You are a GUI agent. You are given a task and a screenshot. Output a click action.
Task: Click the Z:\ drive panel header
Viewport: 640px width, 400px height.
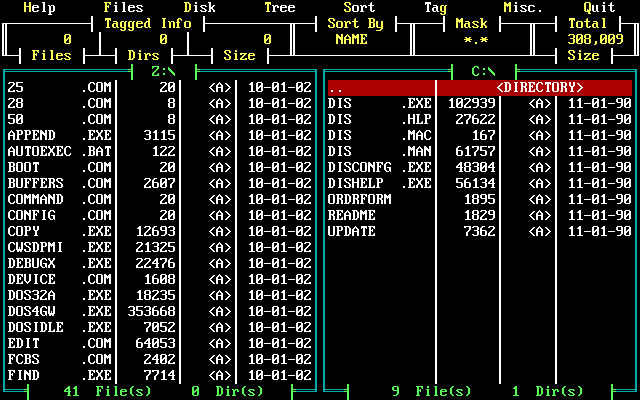(x=163, y=72)
